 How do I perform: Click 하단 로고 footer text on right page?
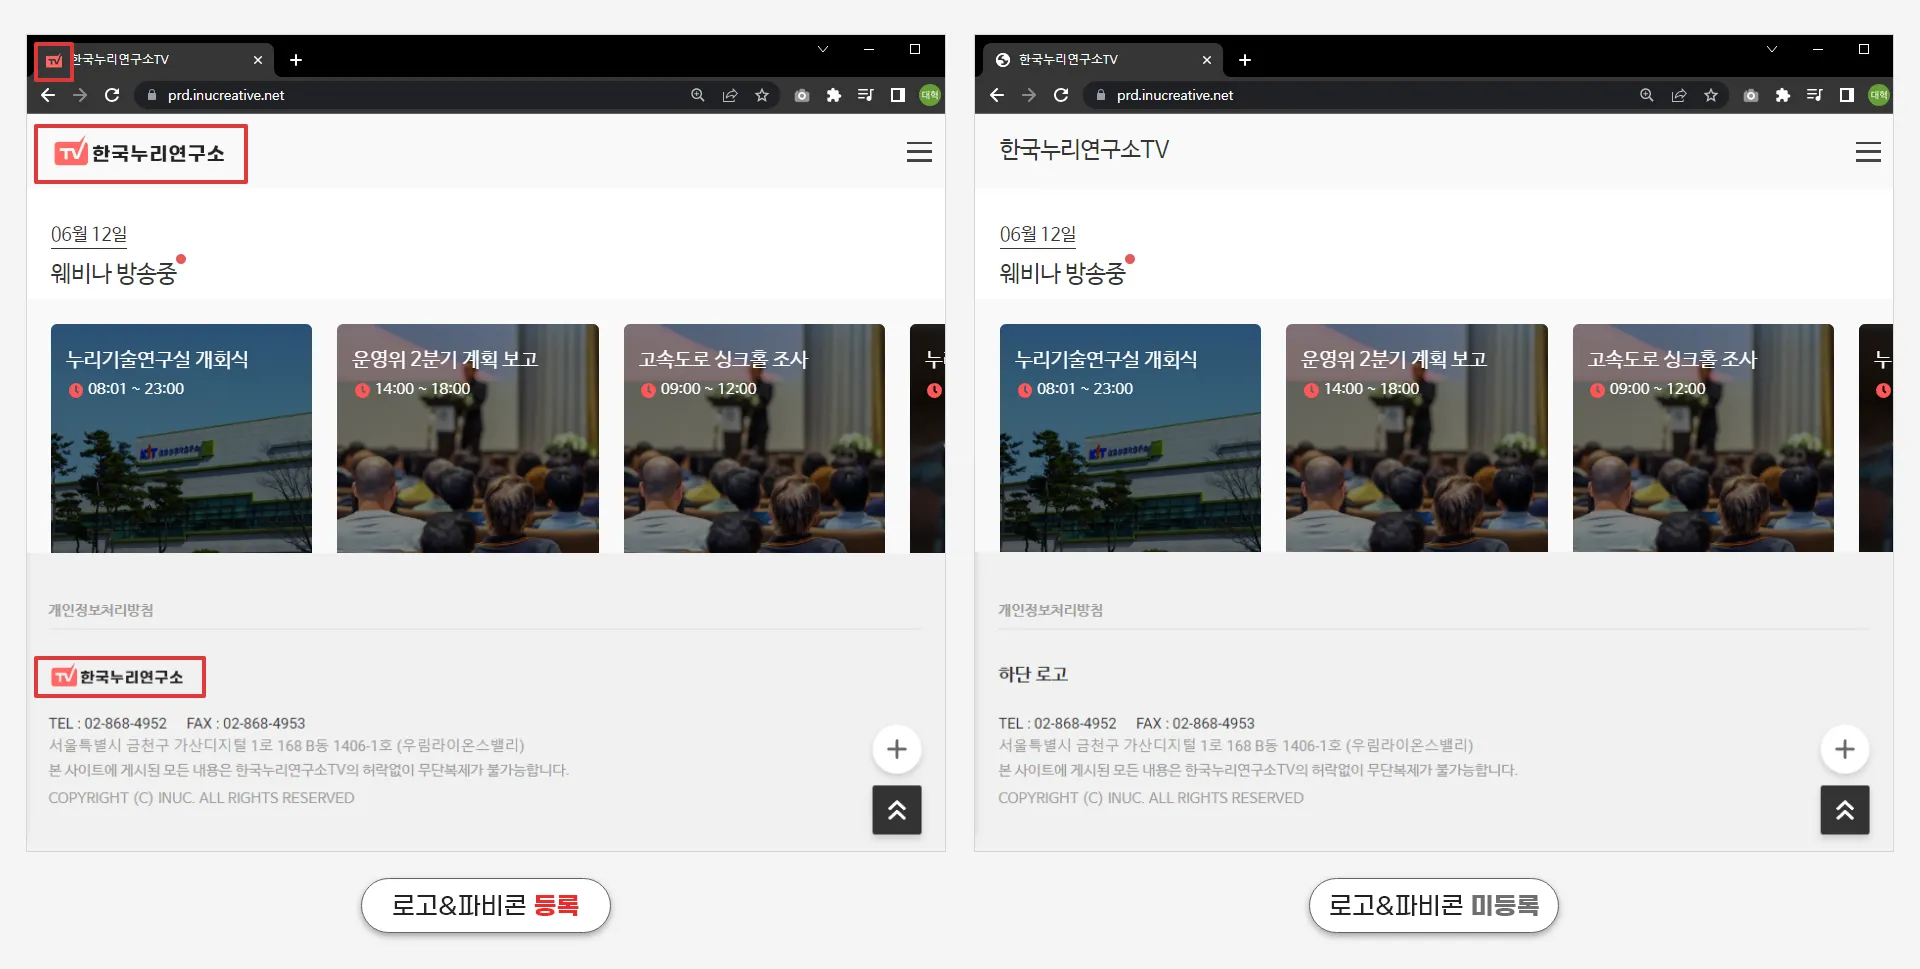[x=1033, y=674]
